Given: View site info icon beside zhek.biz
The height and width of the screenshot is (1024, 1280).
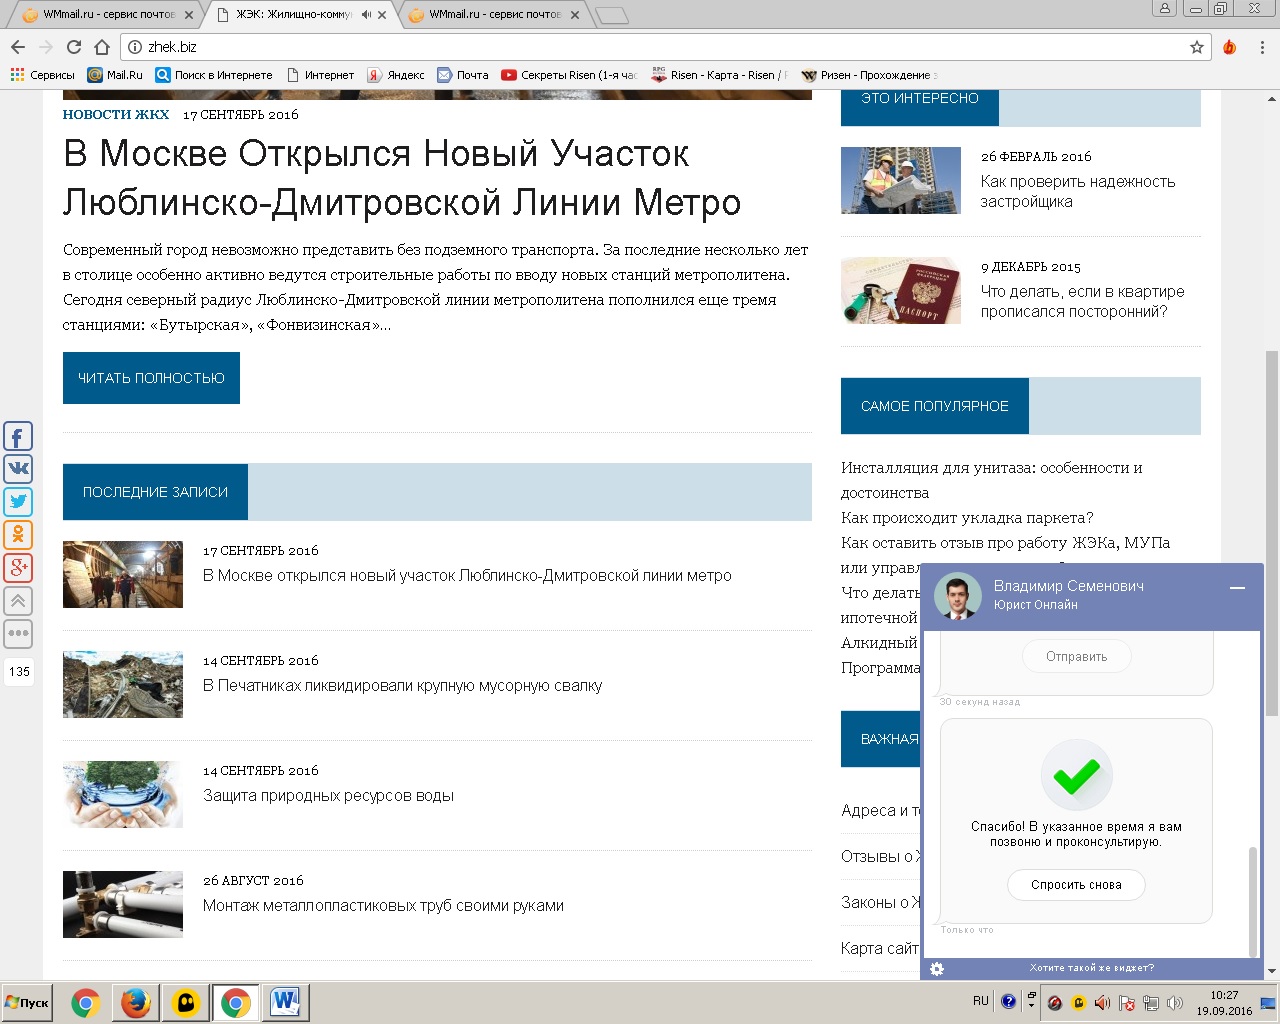Looking at the screenshot, I should (136, 47).
